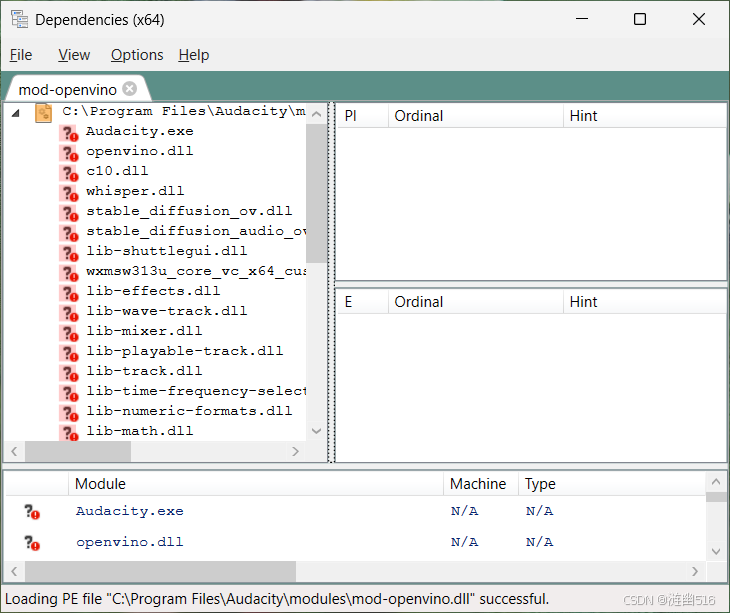Screen dimensions: 730x613
Task: Sort module list by Machine column
Action: [481, 484]
